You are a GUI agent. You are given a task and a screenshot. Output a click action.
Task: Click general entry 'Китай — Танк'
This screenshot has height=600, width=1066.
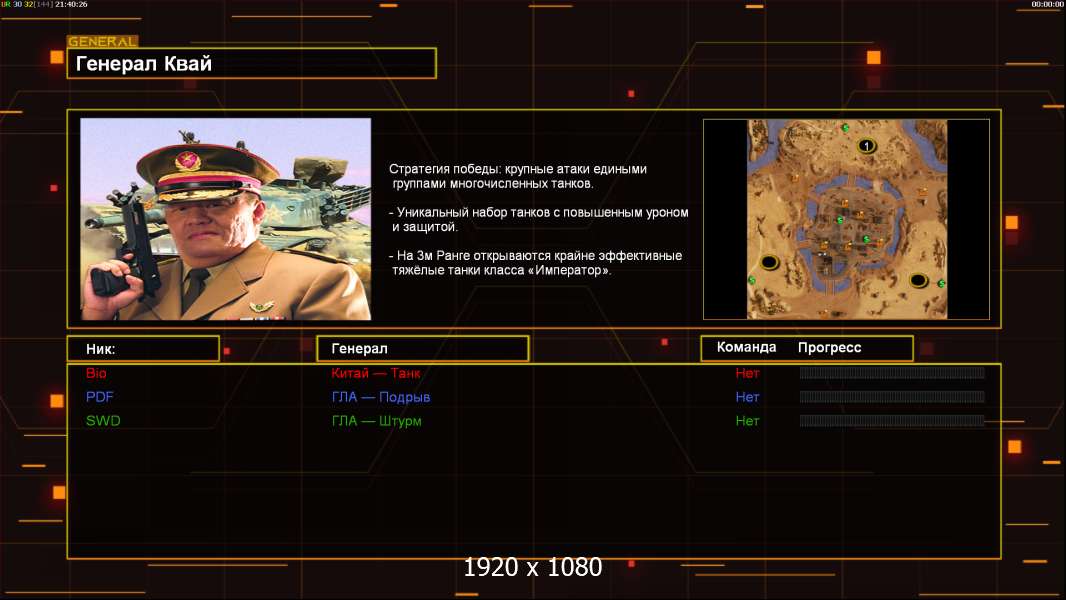(x=376, y=373)
